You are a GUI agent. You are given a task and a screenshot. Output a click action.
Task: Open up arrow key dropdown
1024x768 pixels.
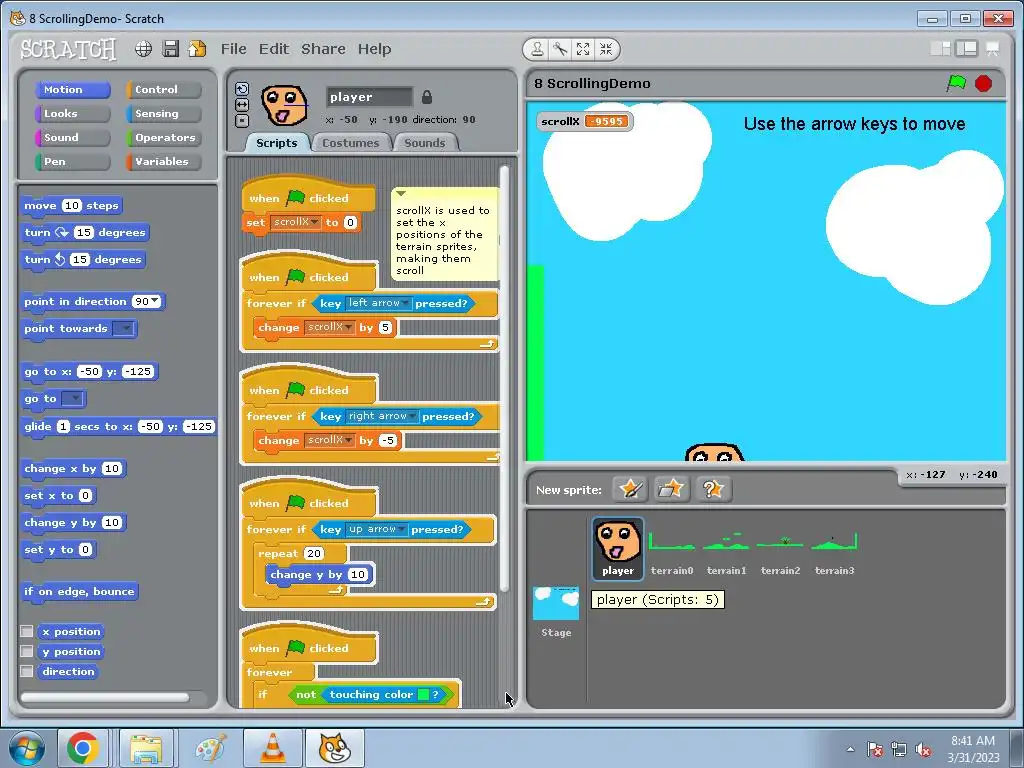(x=402, y=529)
